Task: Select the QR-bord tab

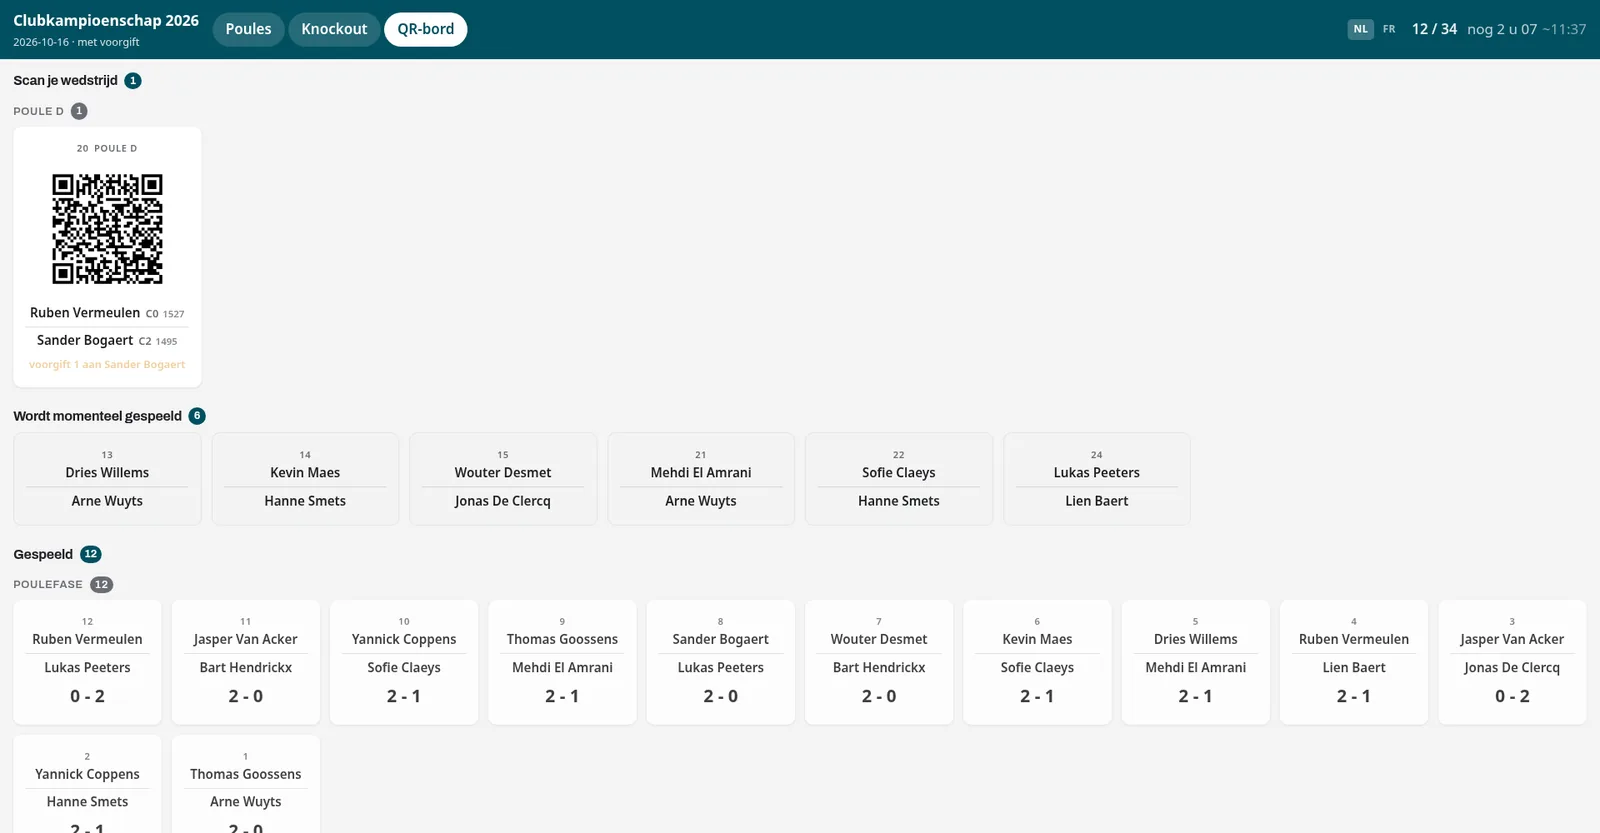Action: point(425,29)
